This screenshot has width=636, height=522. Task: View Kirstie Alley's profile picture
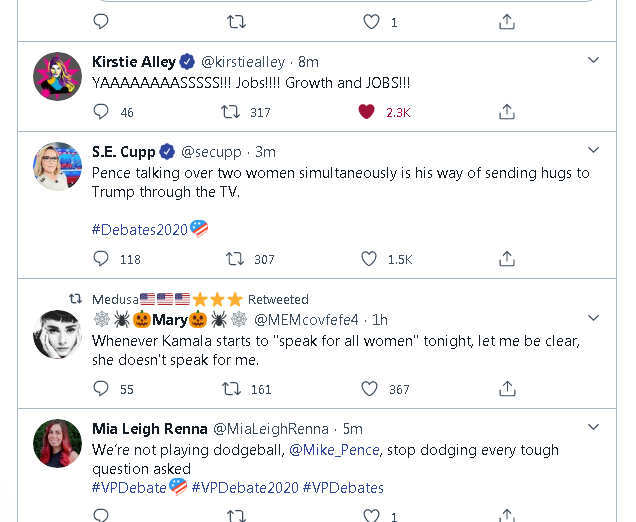57,77
